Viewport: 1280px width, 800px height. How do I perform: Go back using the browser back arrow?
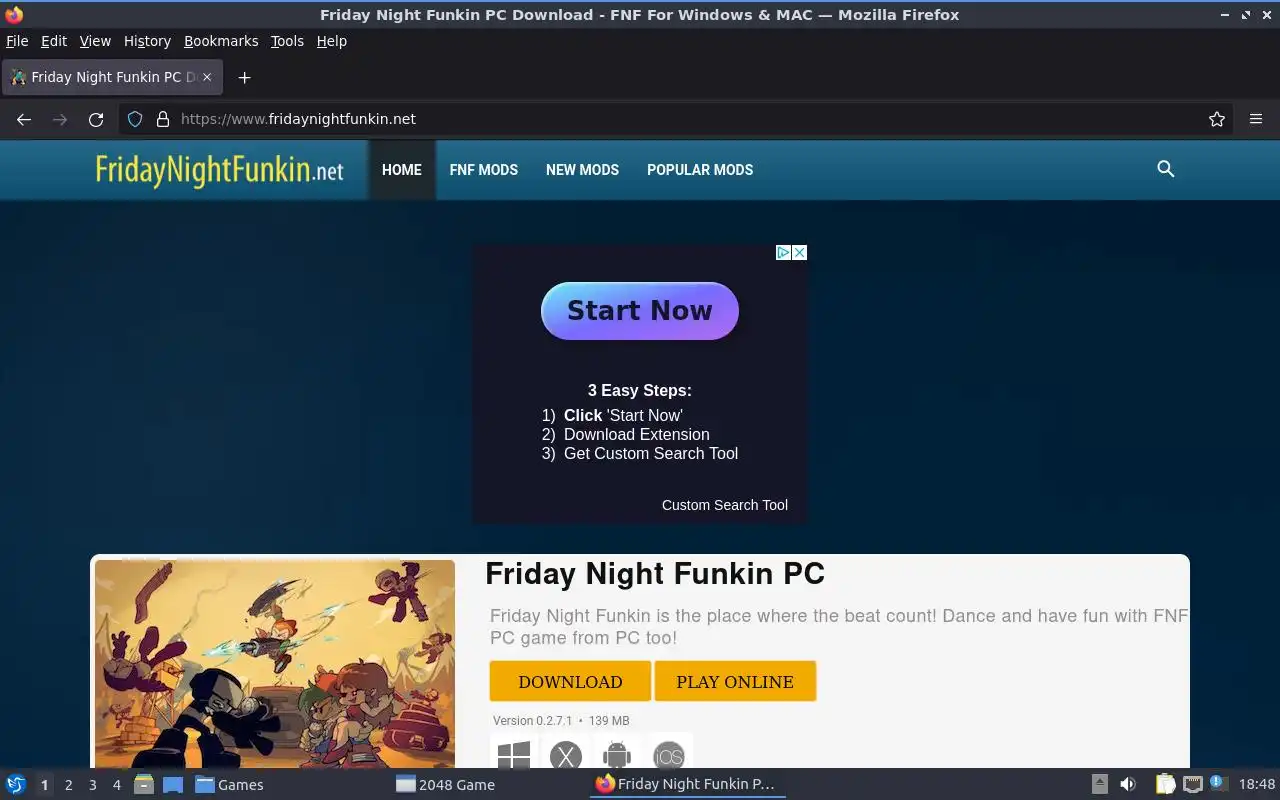(24, 119)
